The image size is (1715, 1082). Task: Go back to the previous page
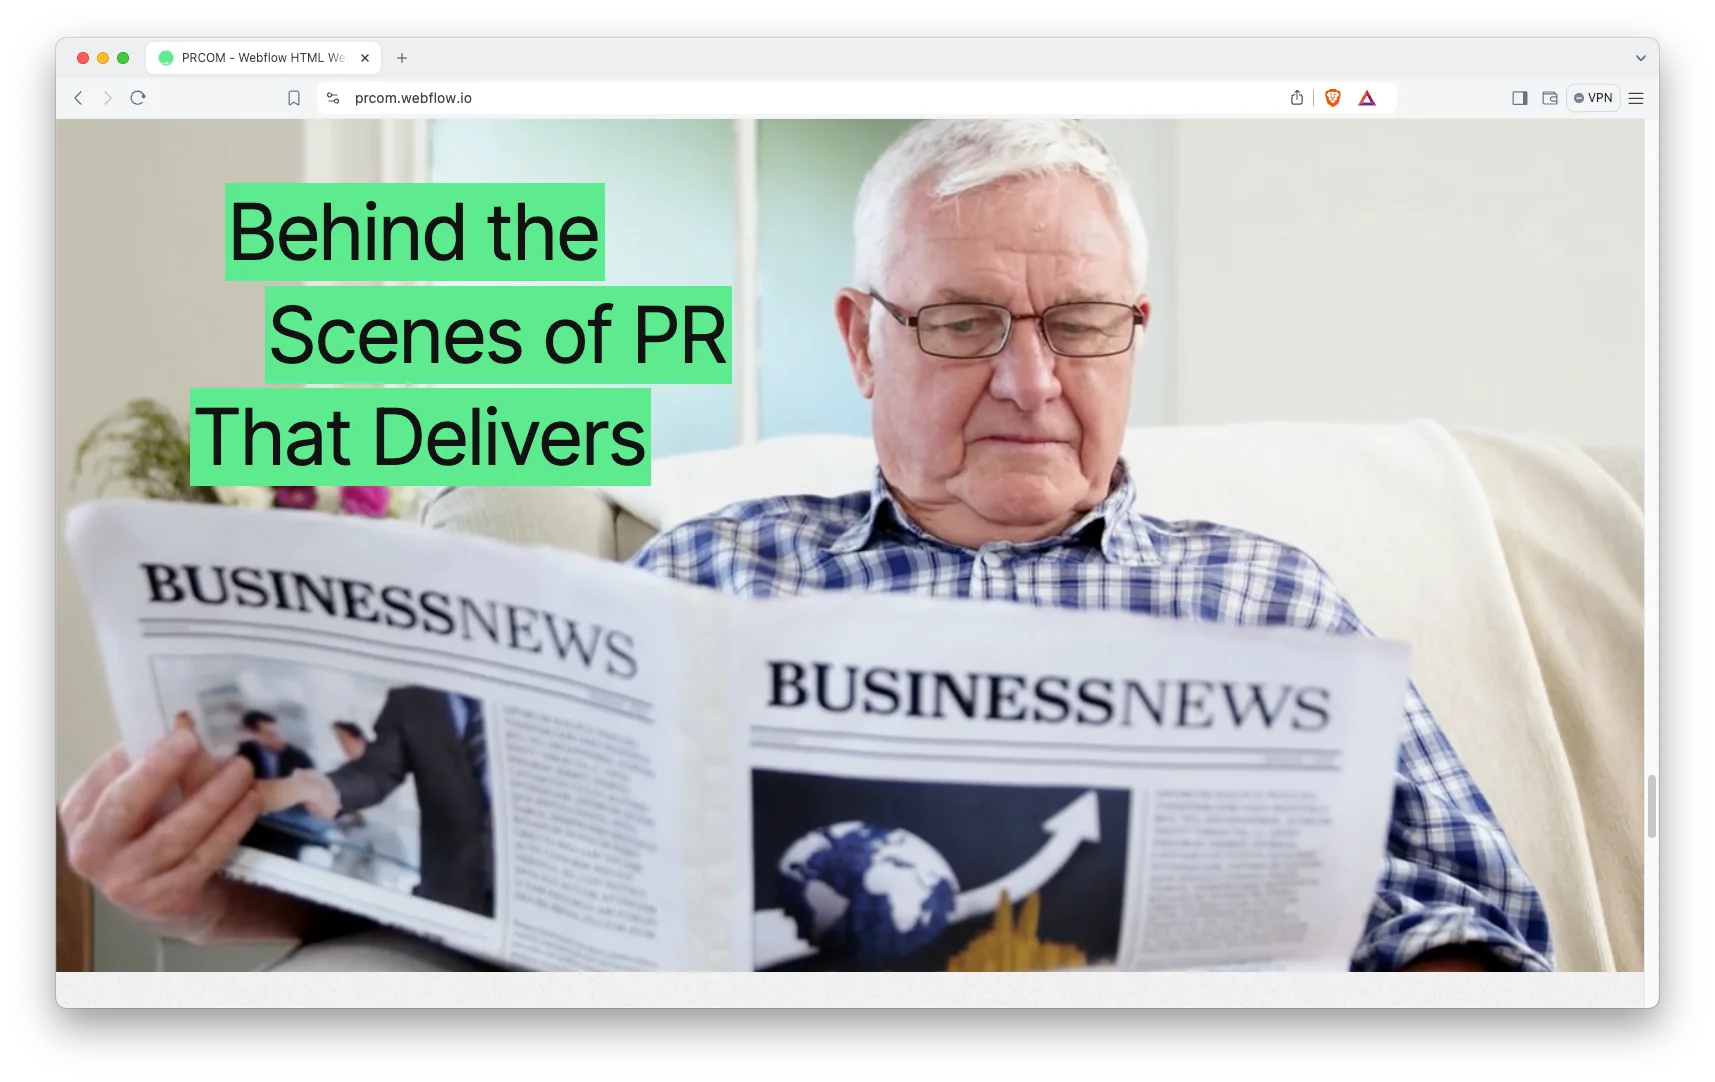[x=78, y=98]
